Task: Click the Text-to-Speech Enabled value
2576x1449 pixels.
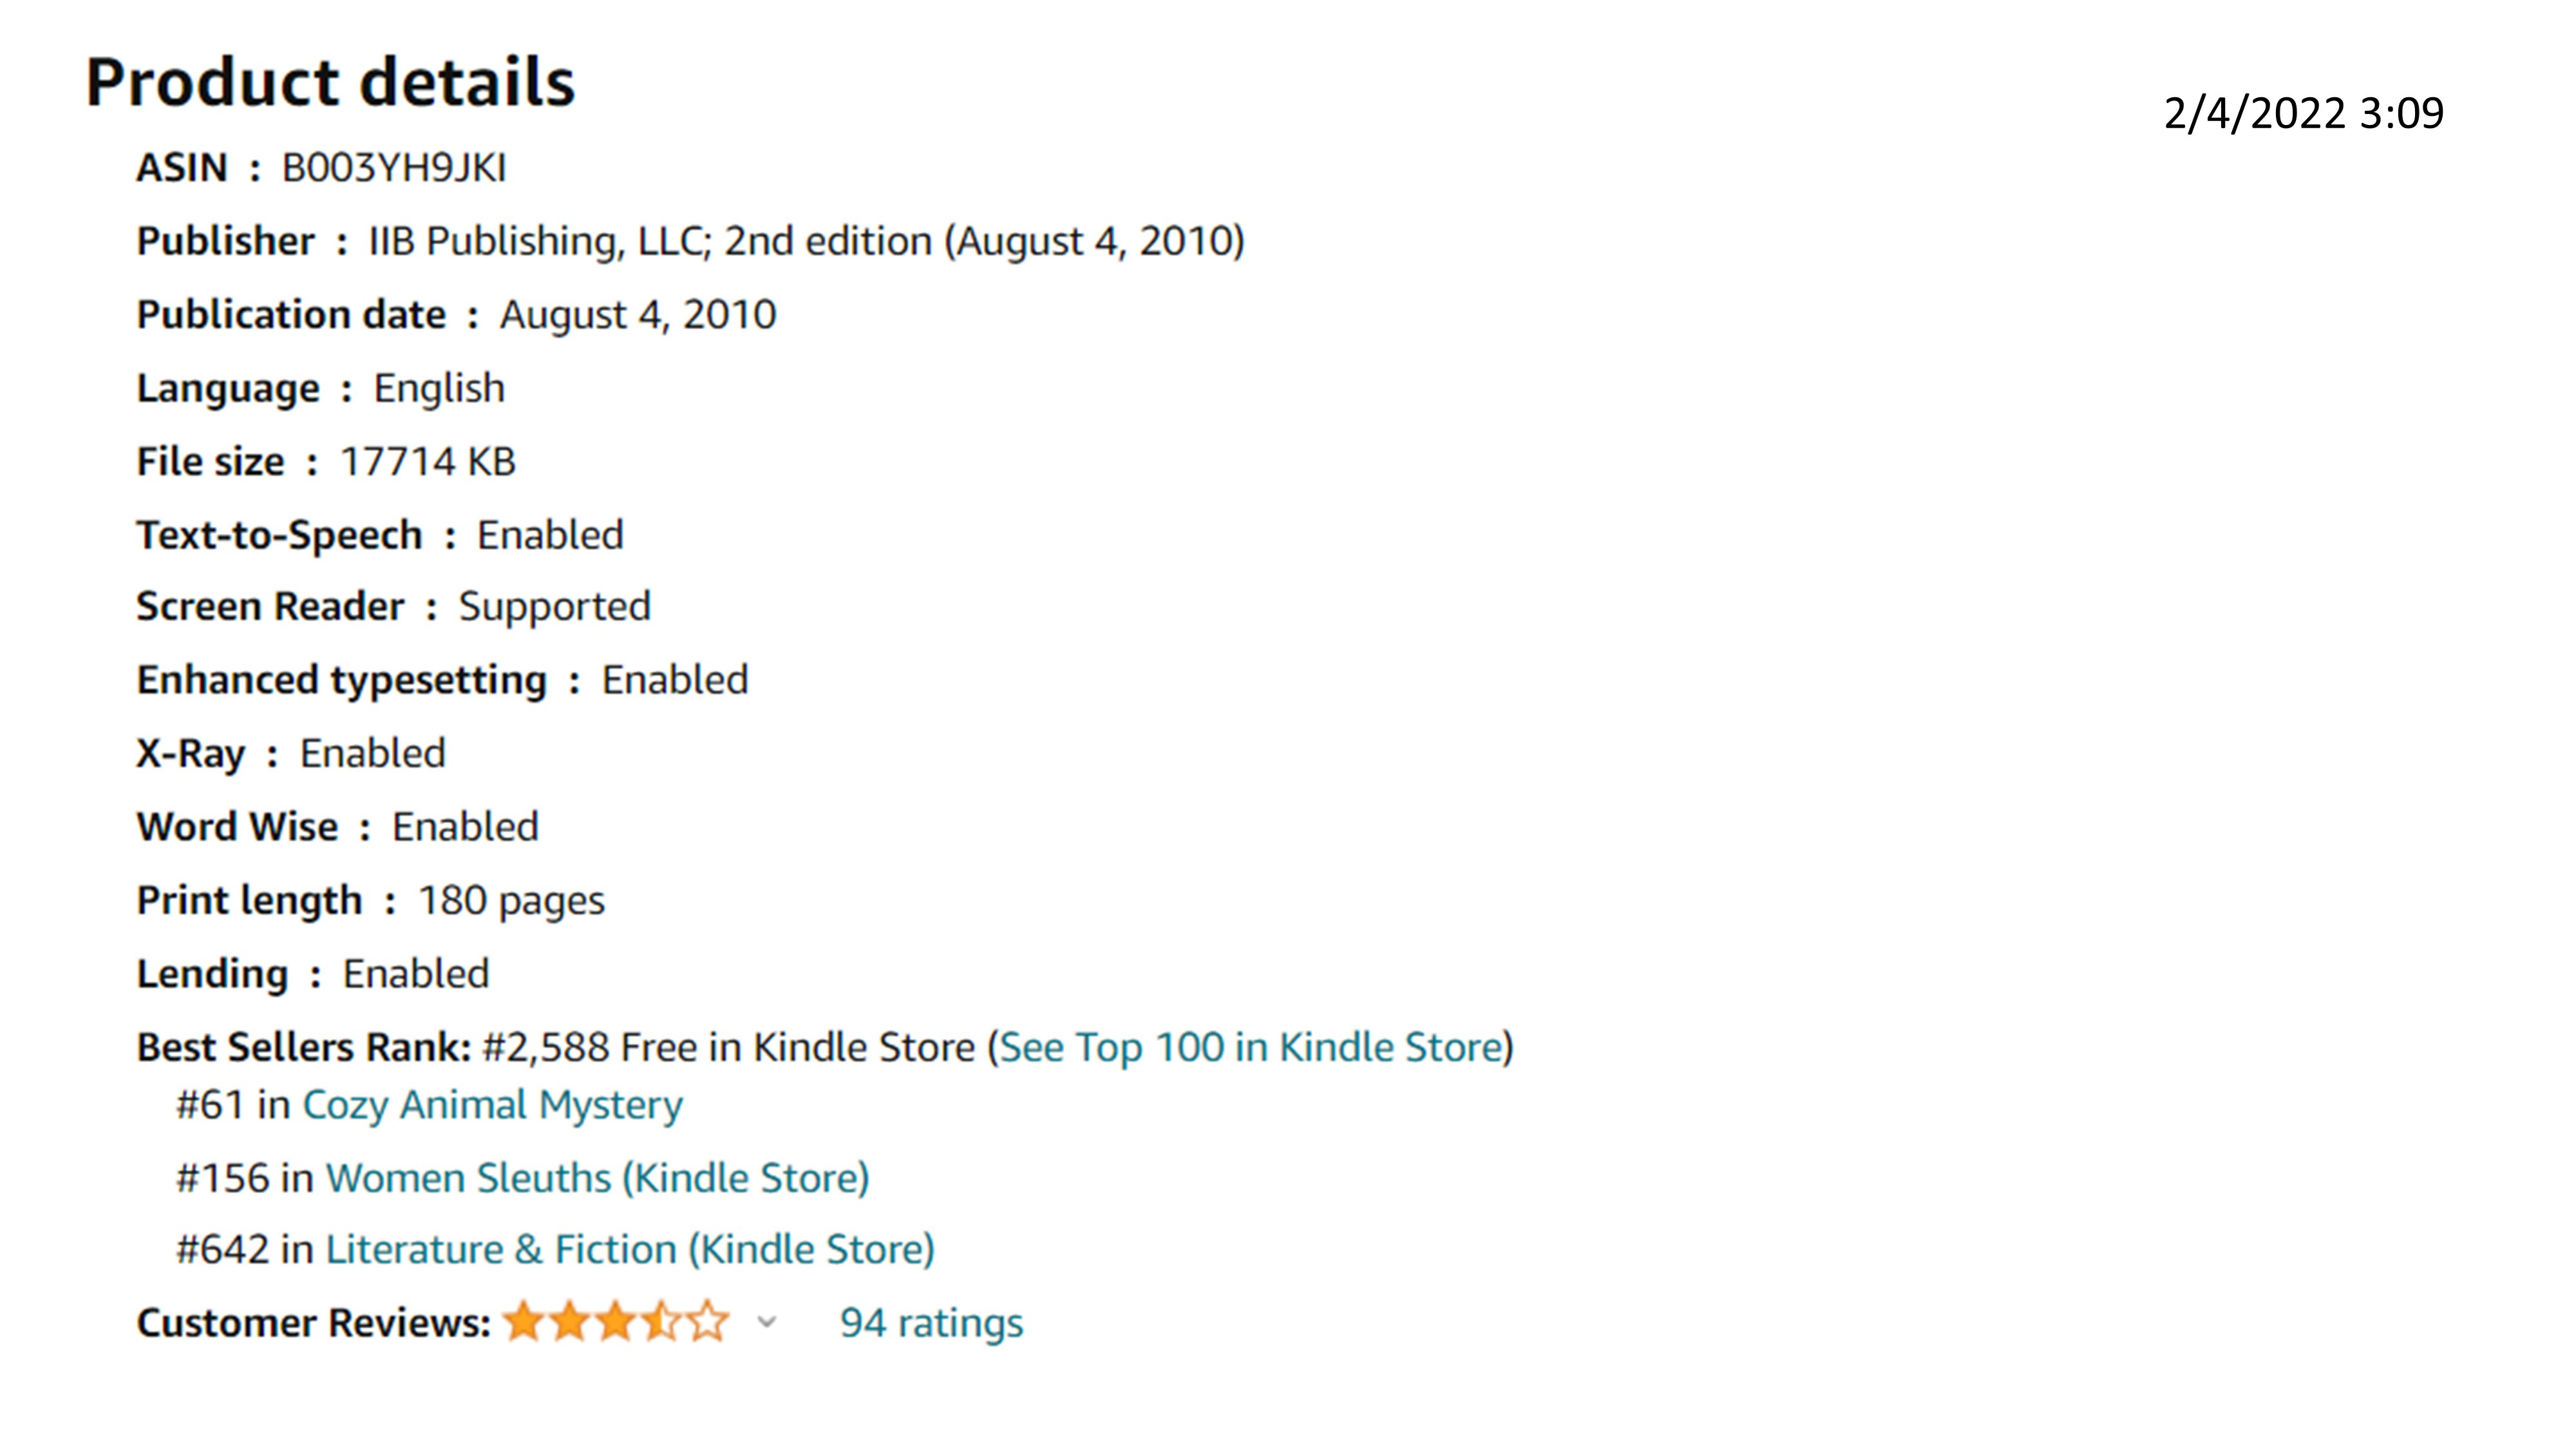Action: coord(550,535)
